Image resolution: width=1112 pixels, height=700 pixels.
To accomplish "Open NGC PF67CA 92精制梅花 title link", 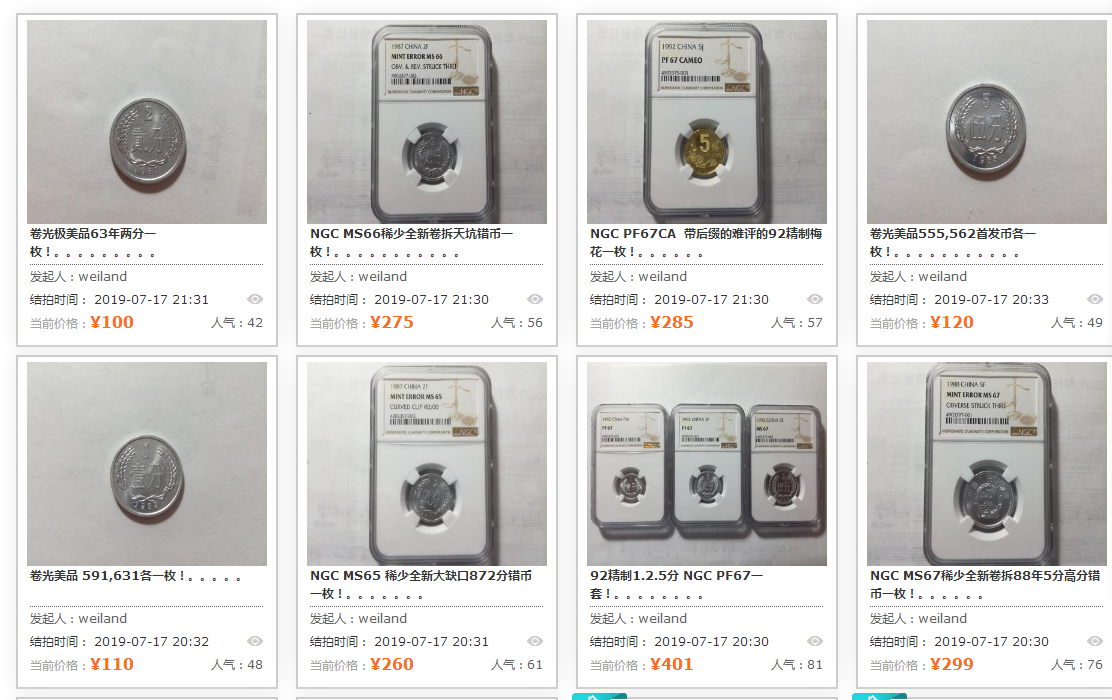I will point(706,243).
